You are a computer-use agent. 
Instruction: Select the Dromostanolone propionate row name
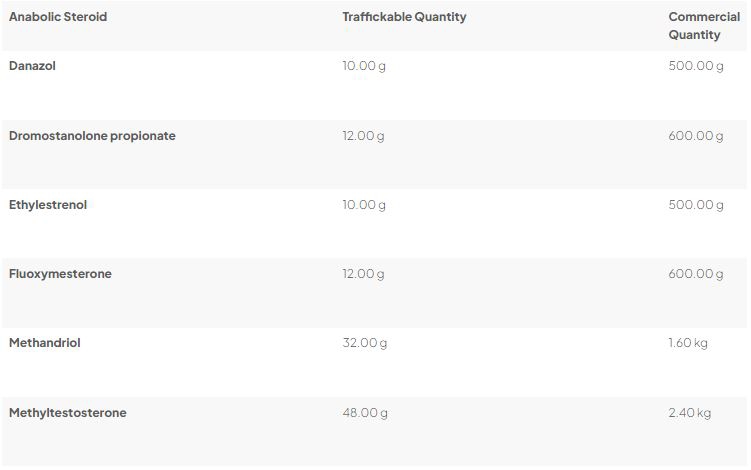coord(92,136)
